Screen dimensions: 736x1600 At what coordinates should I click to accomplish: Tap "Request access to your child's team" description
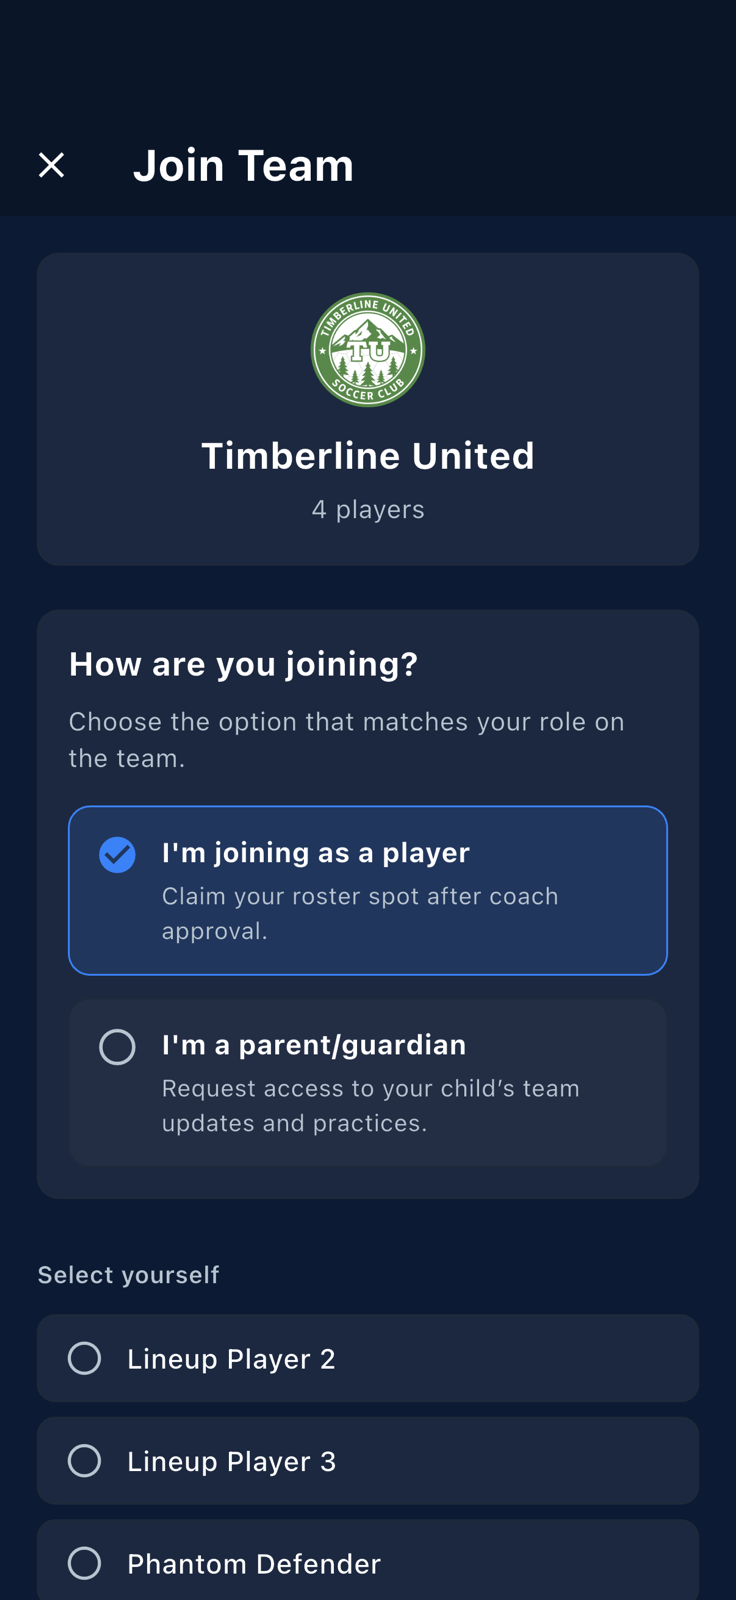pyautogui.click(x=371, y=1105)
